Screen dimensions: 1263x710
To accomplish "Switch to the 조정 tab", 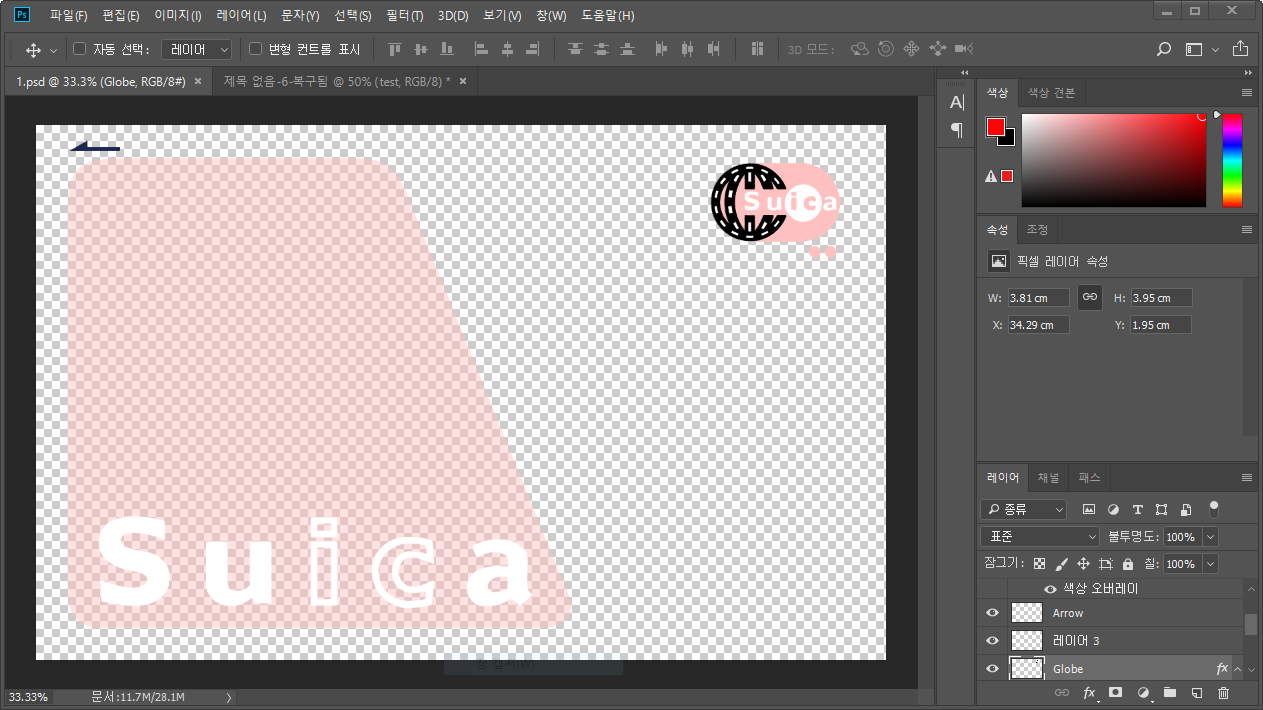I will (x=1037, y=229).
